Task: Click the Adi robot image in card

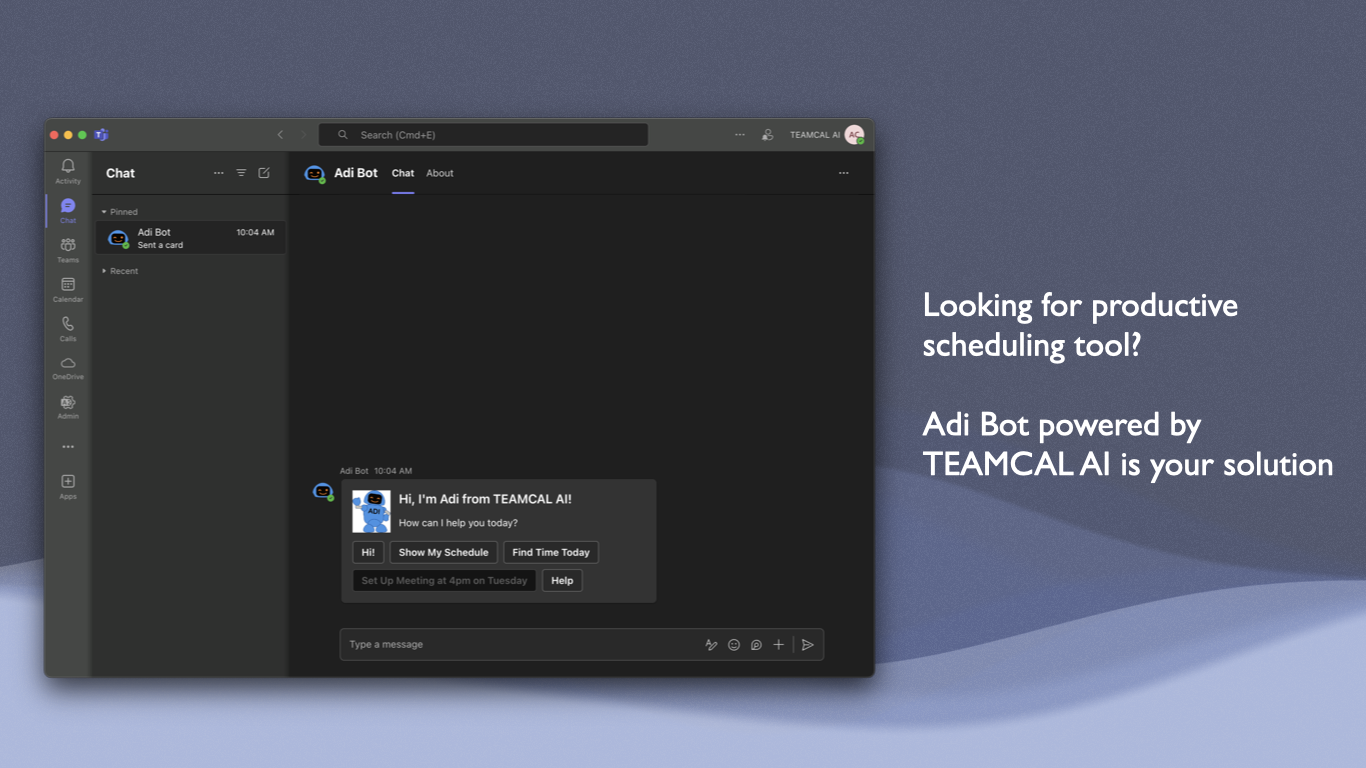Action: pyautogui.click(x=372, y=511)
